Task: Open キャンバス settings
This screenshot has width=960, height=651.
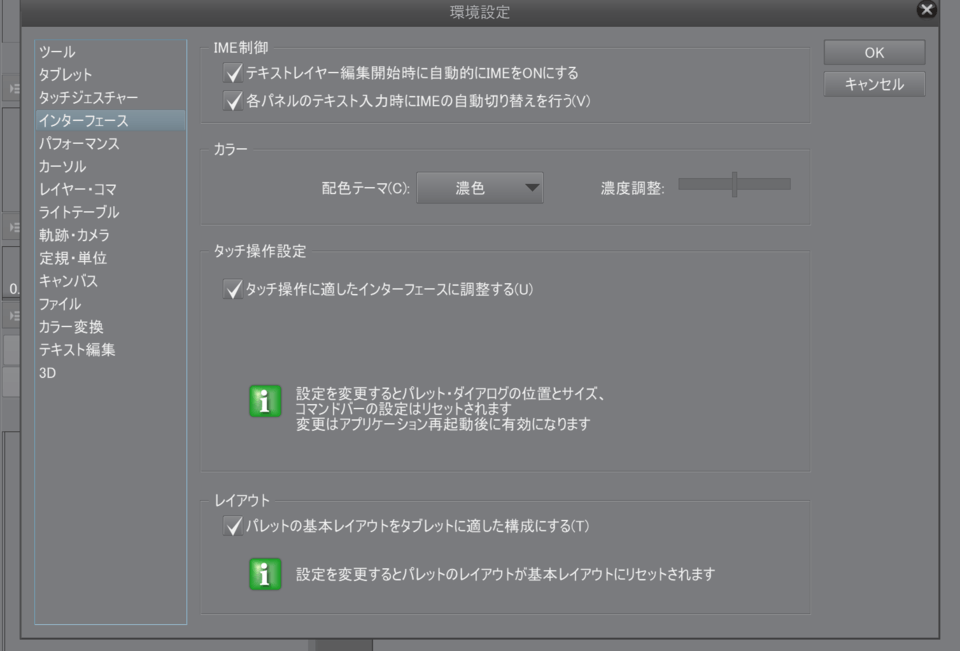Action: [110, 281]
